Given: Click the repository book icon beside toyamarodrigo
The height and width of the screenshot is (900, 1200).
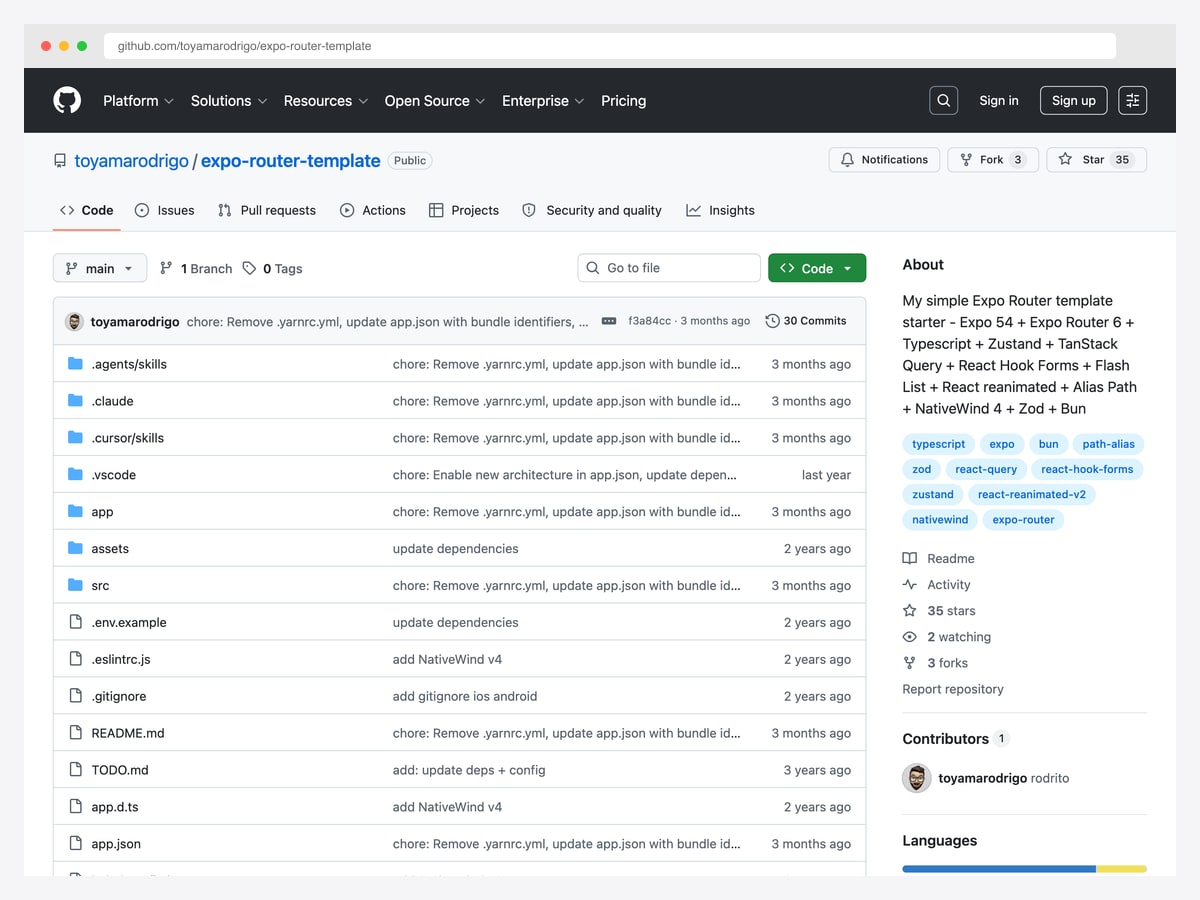Looking at the screenshot, I should point(61,160).
